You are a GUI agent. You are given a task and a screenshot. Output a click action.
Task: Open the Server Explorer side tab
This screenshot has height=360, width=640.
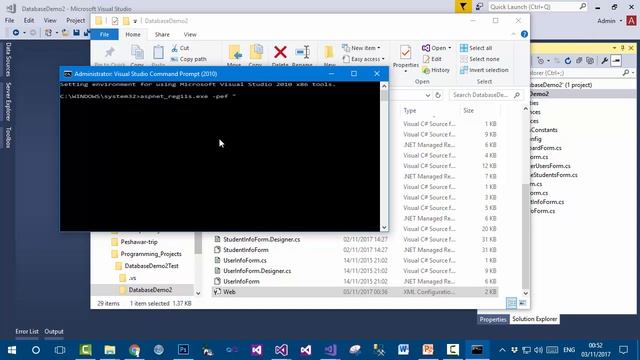click(x=7, y=102)
